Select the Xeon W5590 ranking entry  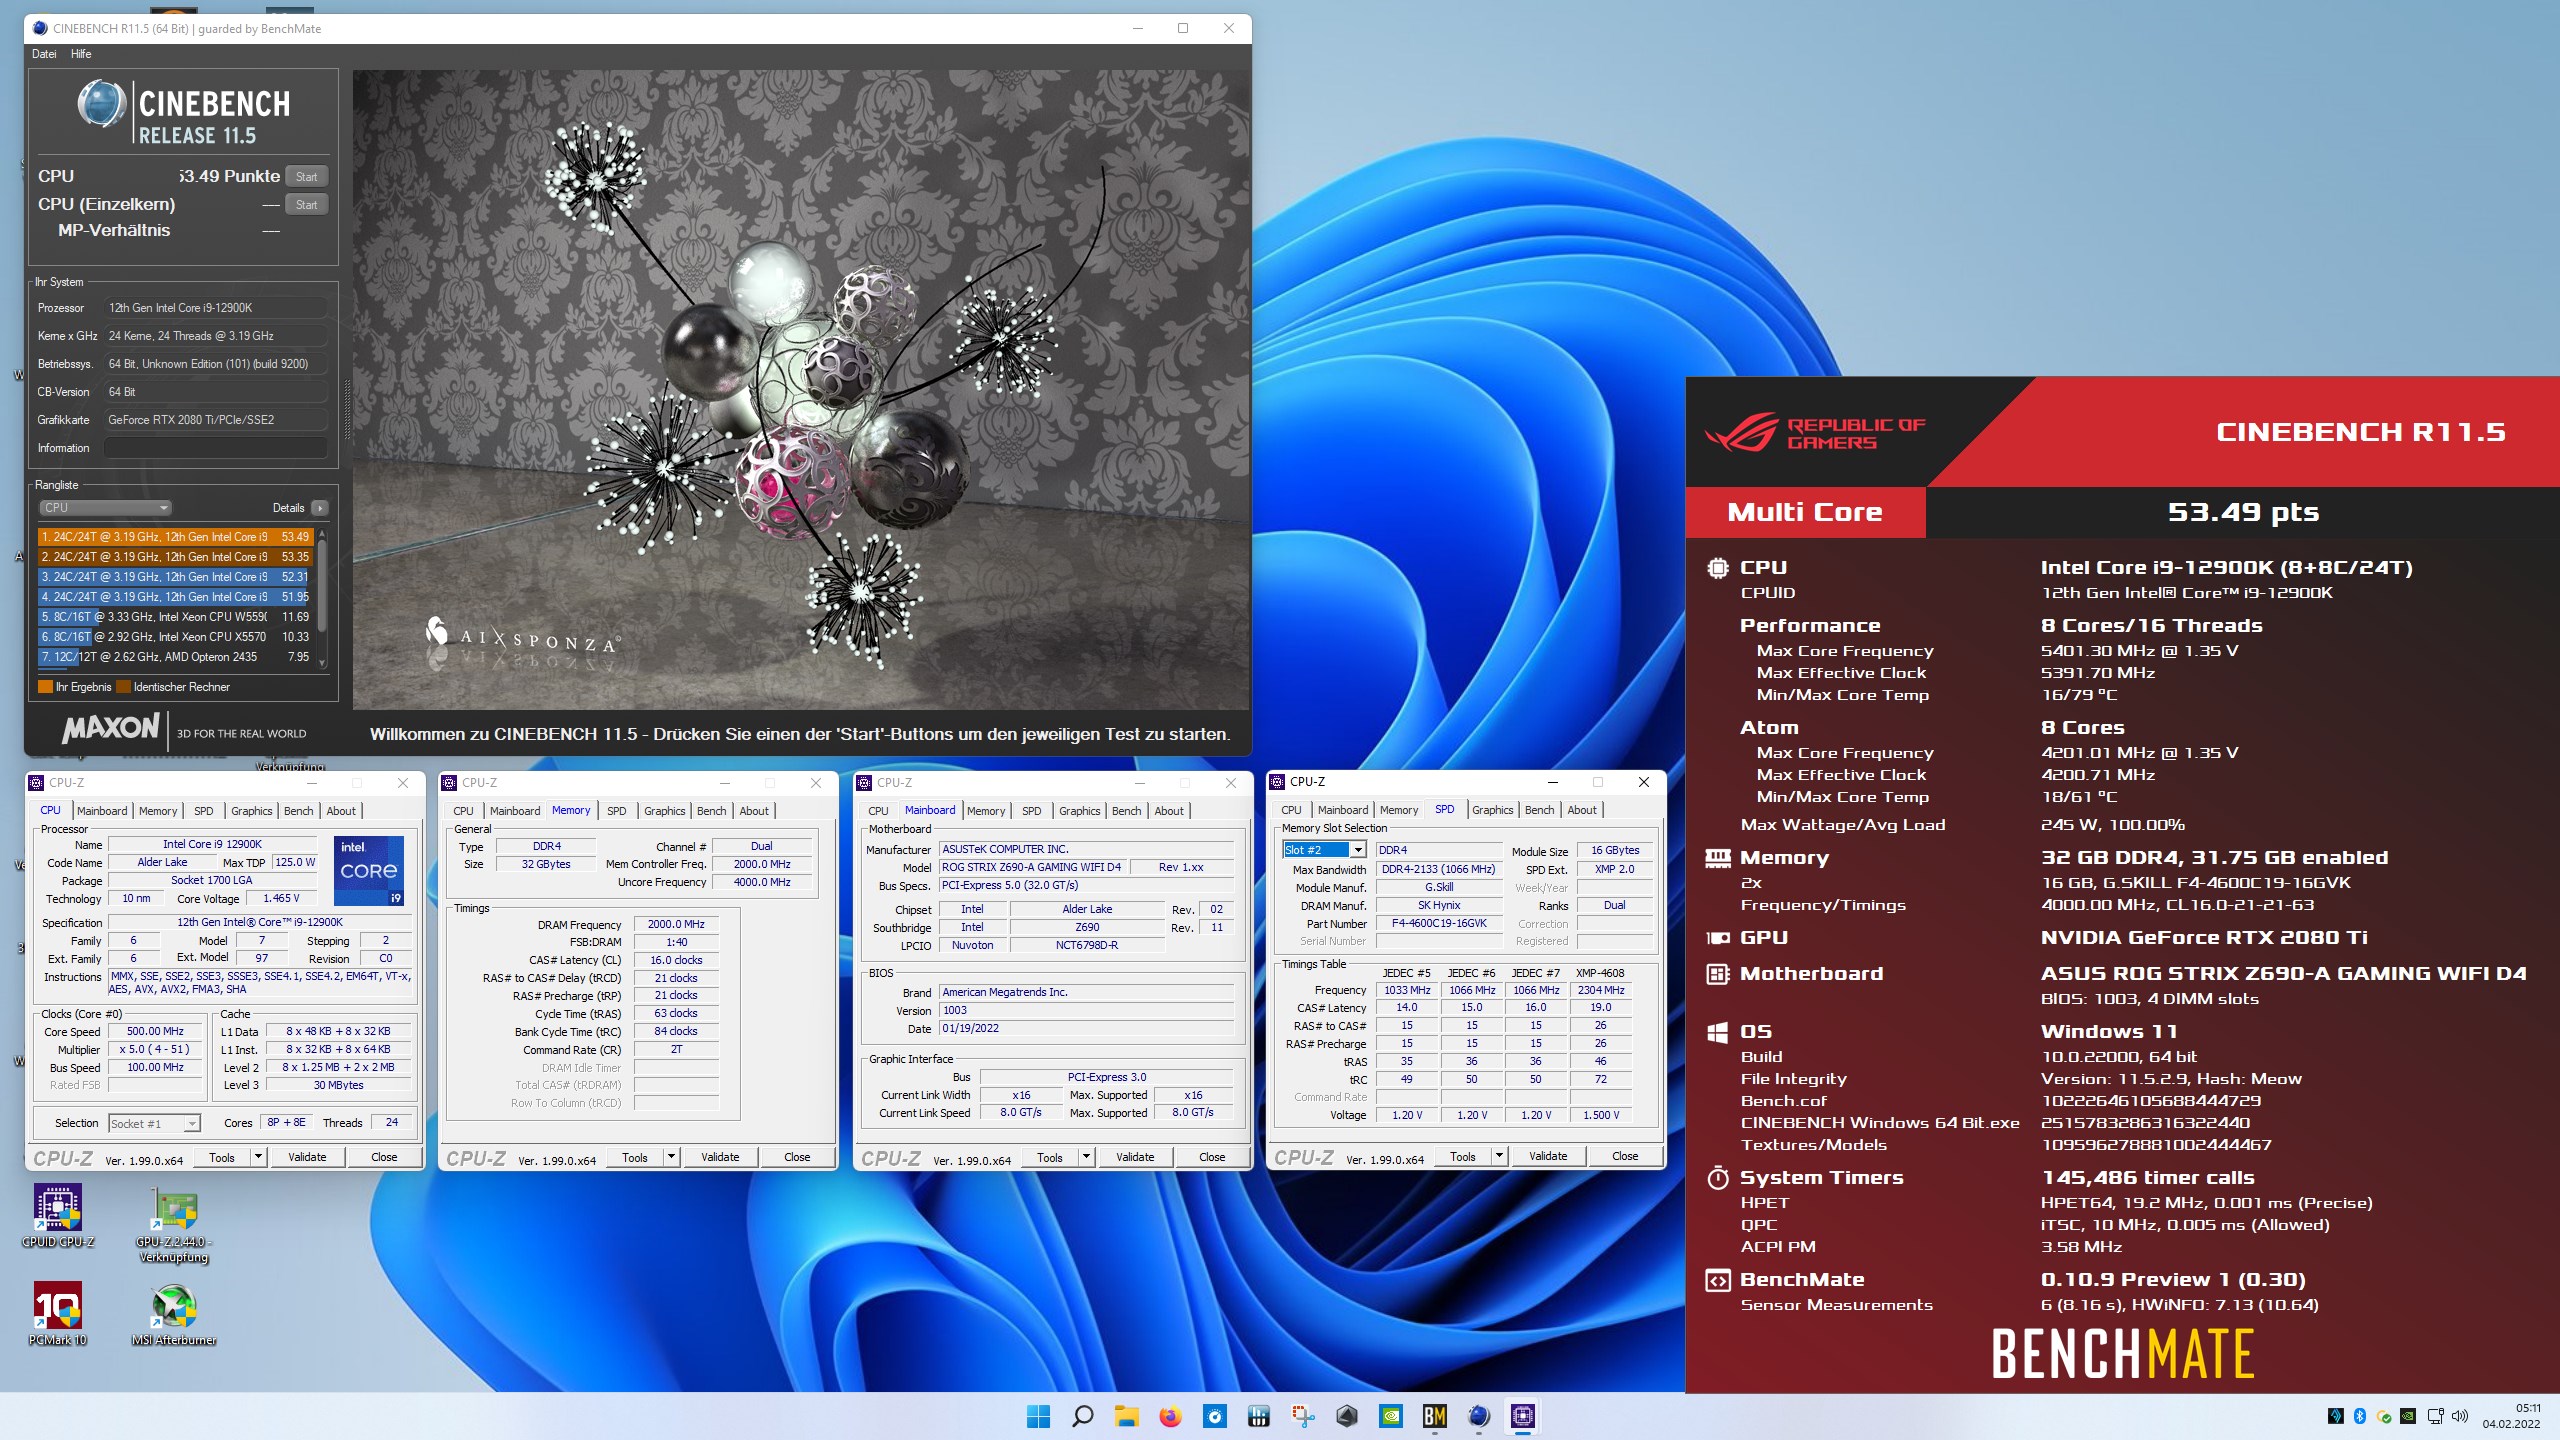(175, 617)
